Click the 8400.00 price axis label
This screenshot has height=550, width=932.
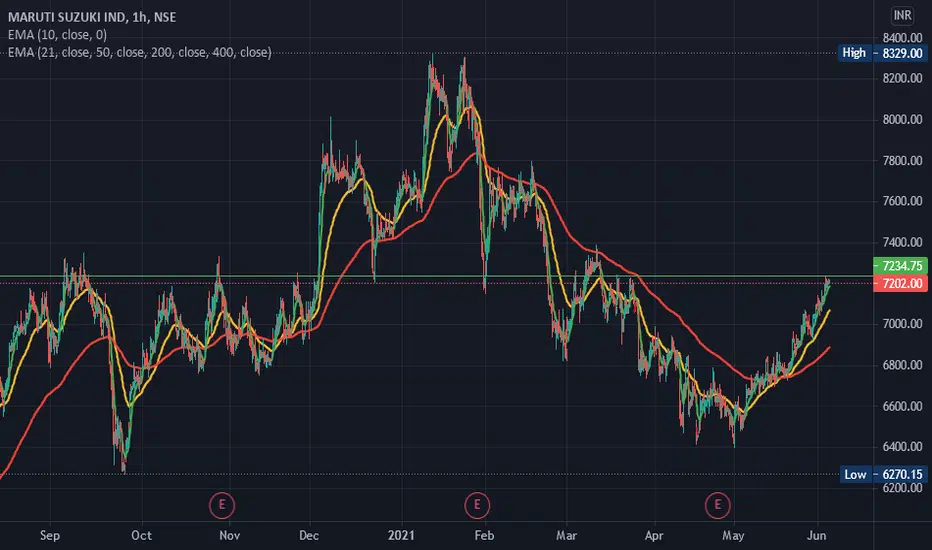point(902,38)
